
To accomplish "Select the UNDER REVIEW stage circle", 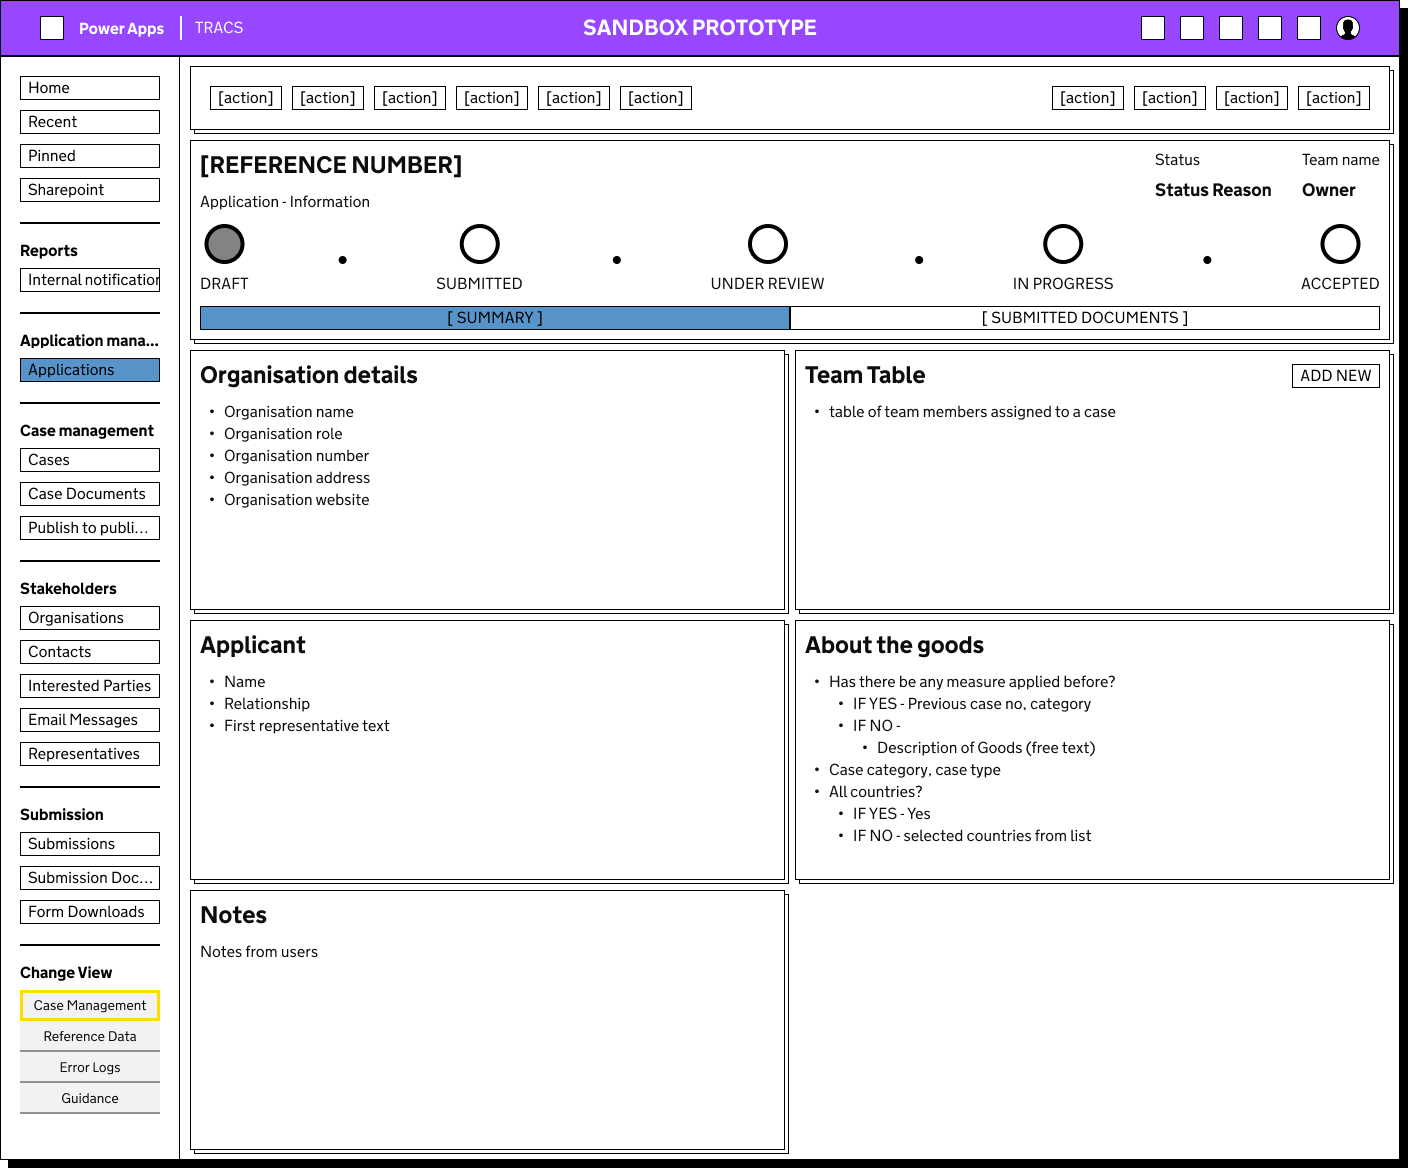I will (768, 244).
